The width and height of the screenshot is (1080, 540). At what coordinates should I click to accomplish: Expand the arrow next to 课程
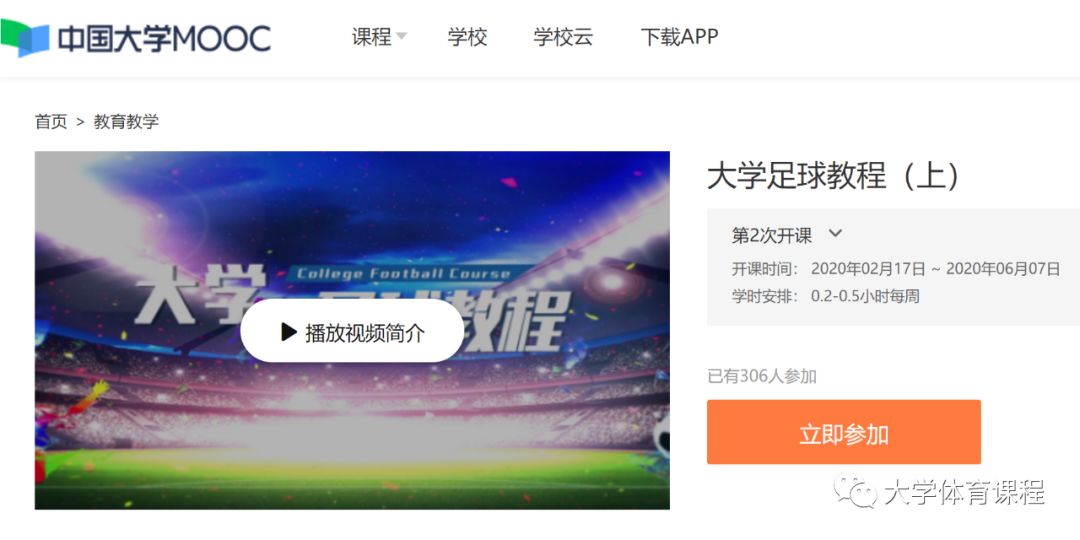coord(402,36)
